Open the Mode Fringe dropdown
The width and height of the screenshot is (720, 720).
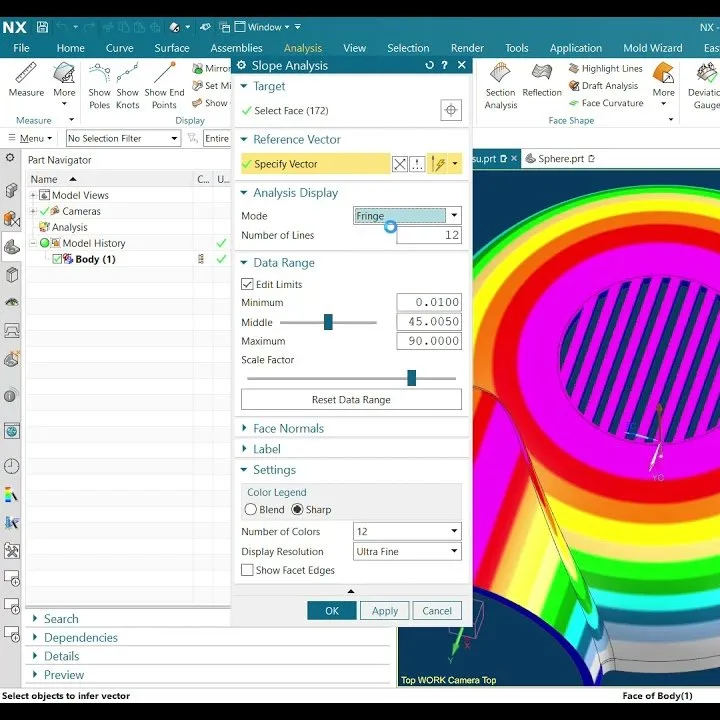407,215
